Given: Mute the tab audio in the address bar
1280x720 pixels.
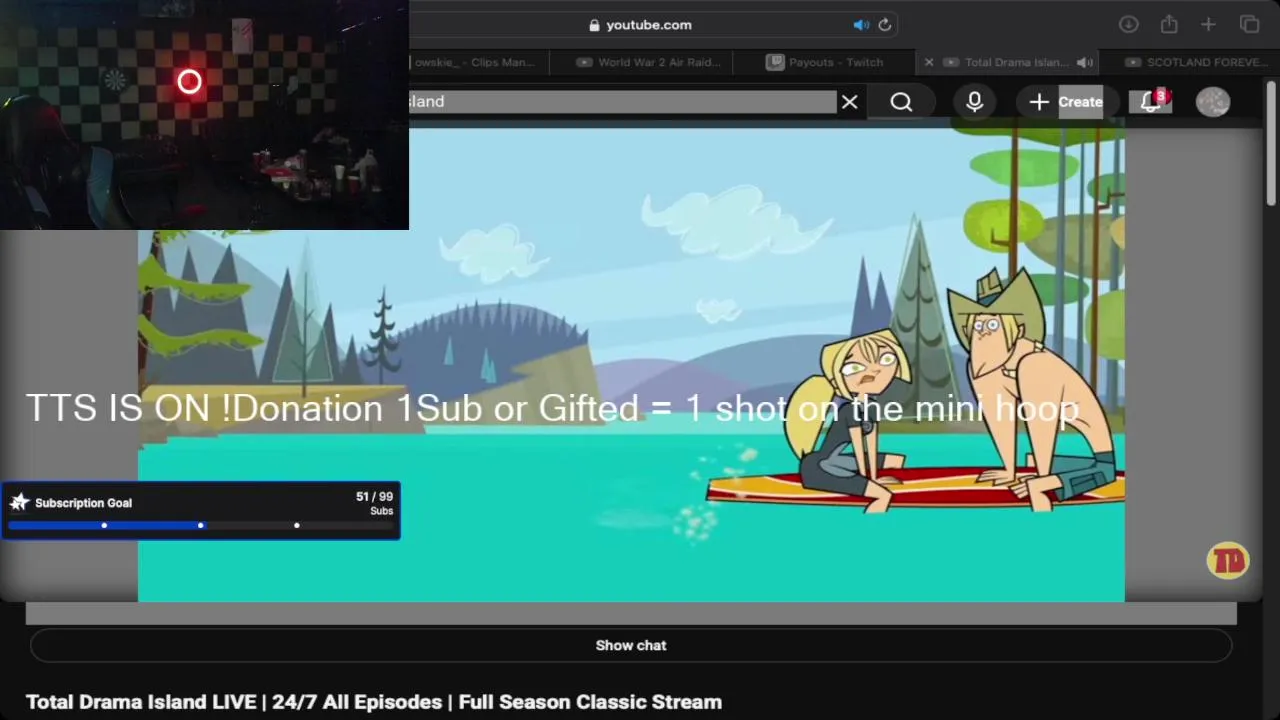Looking at the screenshot, I should tap(861, 25).
